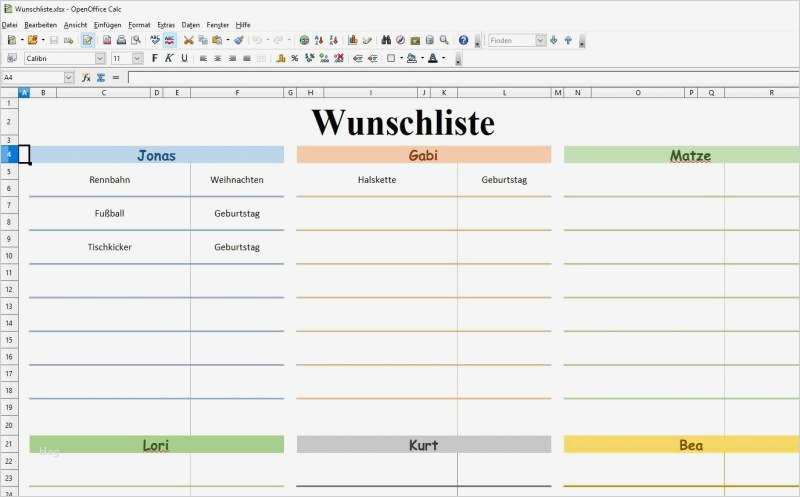Open the font size 11 dropdown
Viewport: 800px width, 497px height.
coord(137,59)
